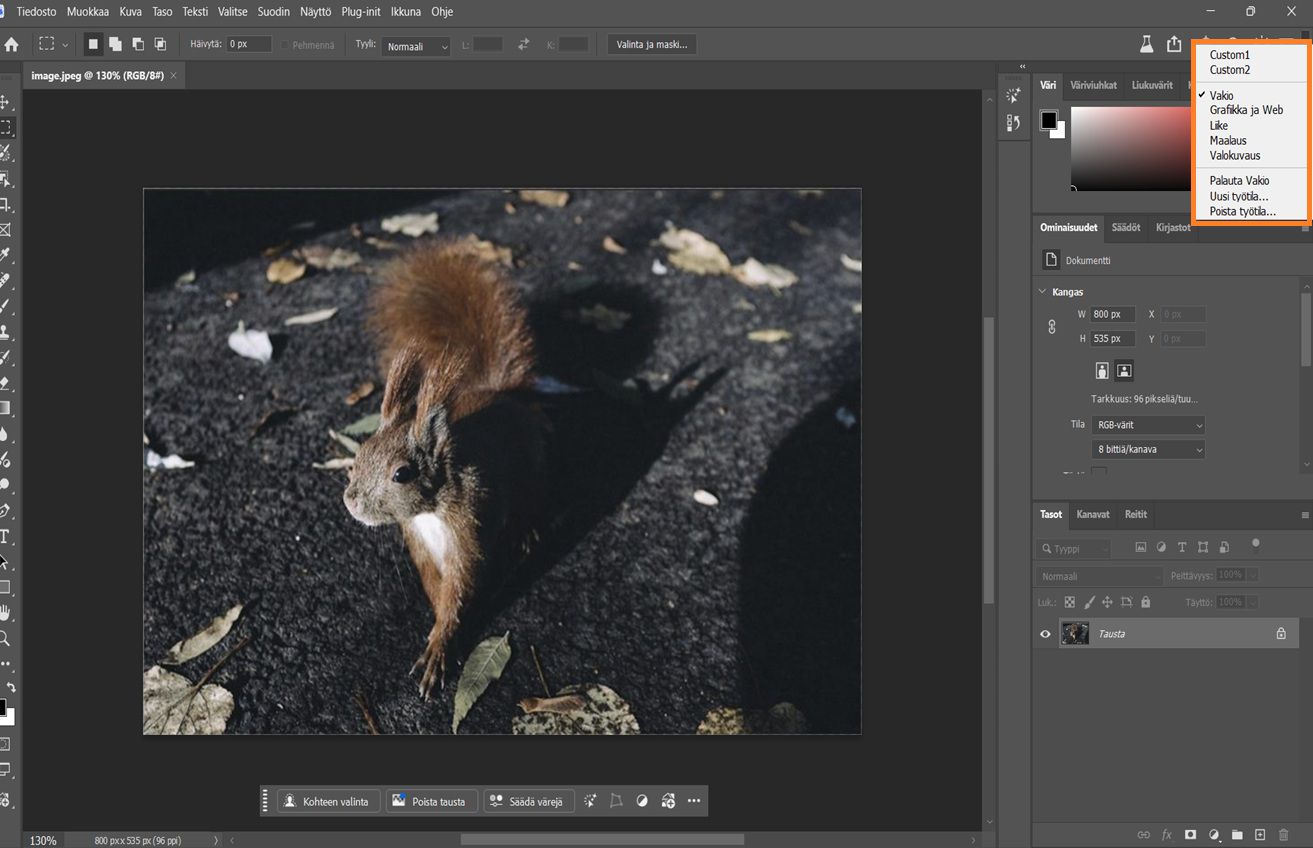Click the trash icon in Tasot panel

1283,834
